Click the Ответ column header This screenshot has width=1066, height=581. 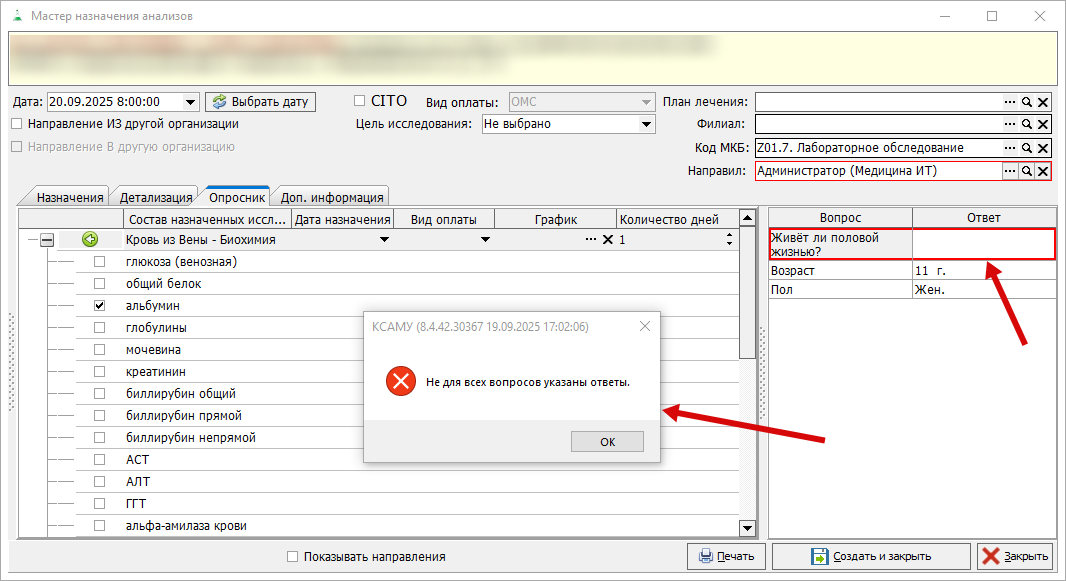point(984,217)
